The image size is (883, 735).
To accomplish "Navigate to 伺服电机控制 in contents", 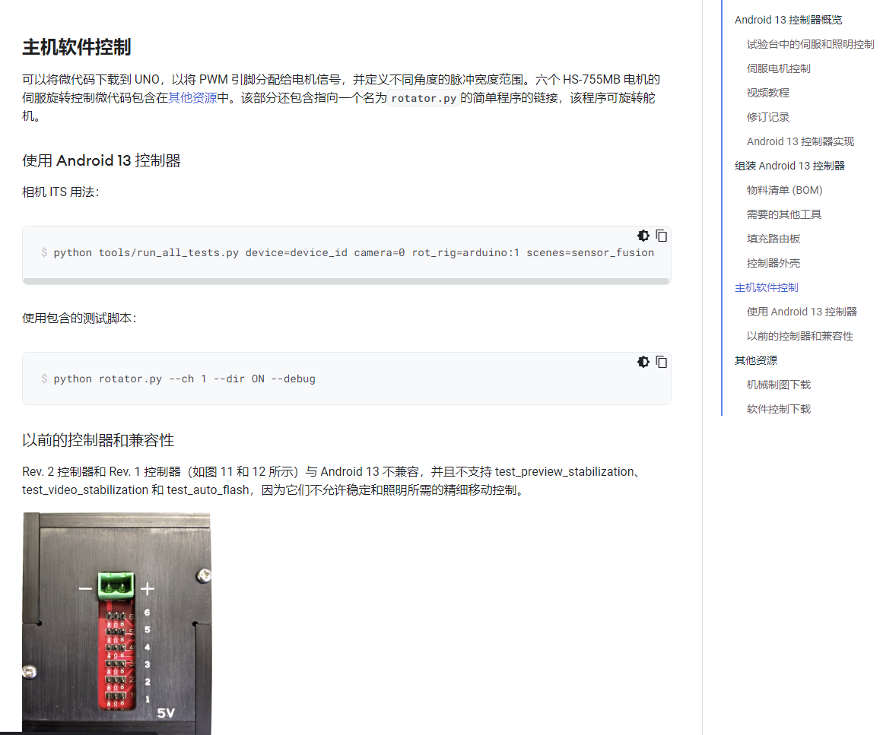I will tap(778, 69).
